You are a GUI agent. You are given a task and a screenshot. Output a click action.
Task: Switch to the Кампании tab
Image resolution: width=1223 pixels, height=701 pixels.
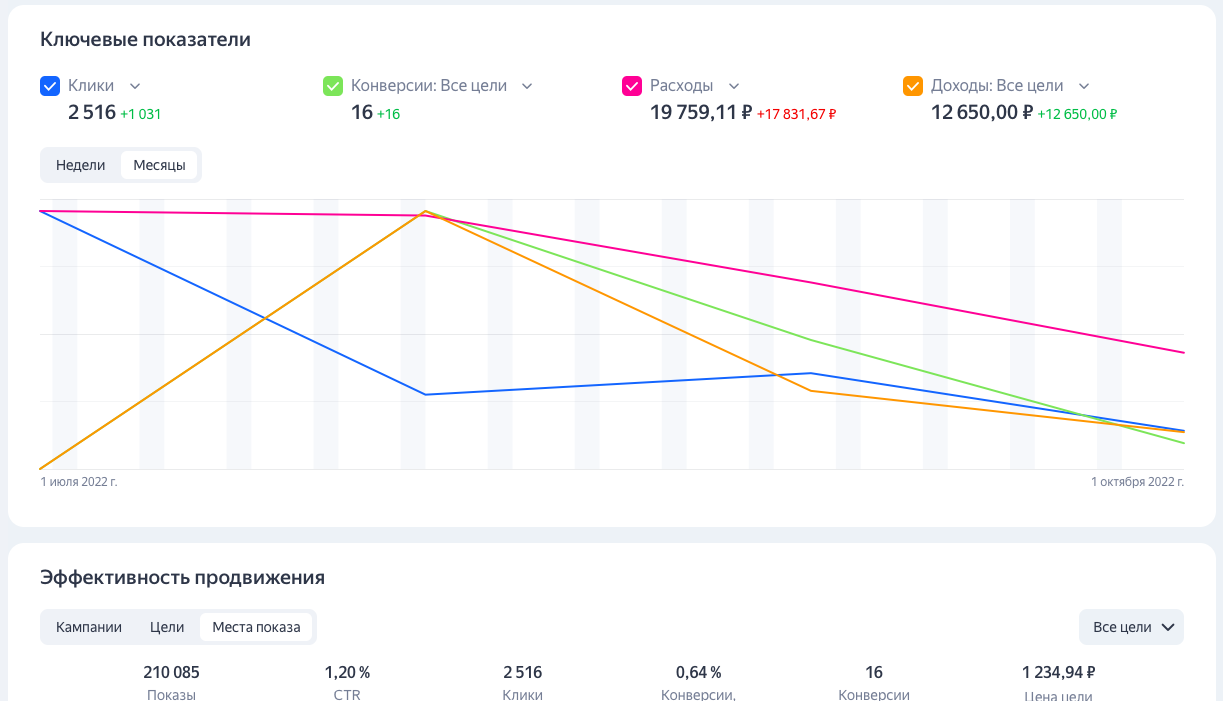coord(89,627)
